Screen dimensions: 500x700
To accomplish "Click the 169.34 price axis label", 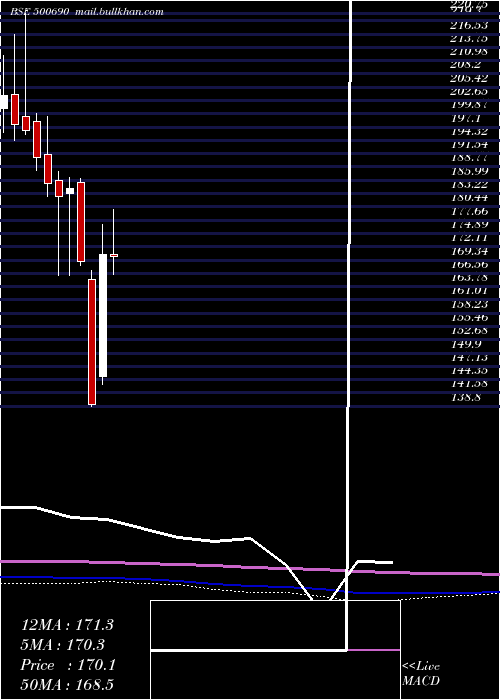I will 469,251.
